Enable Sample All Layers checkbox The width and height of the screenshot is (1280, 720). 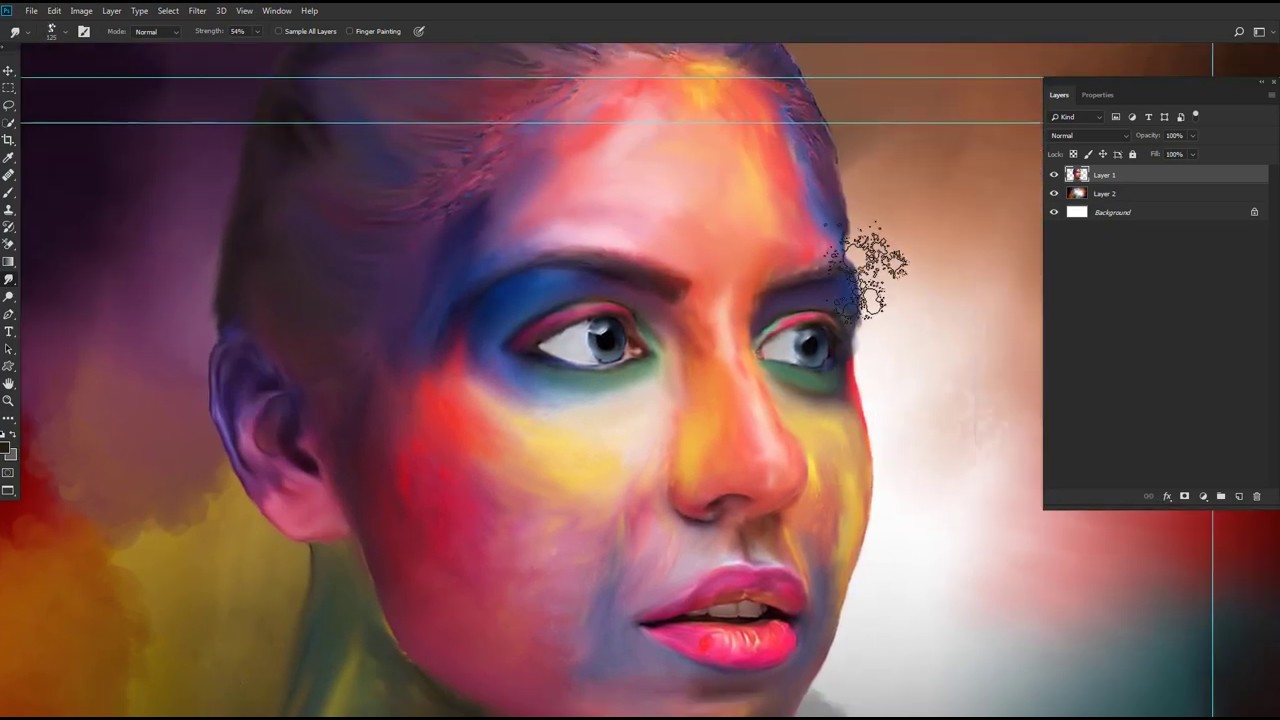(x=279, y=31)
